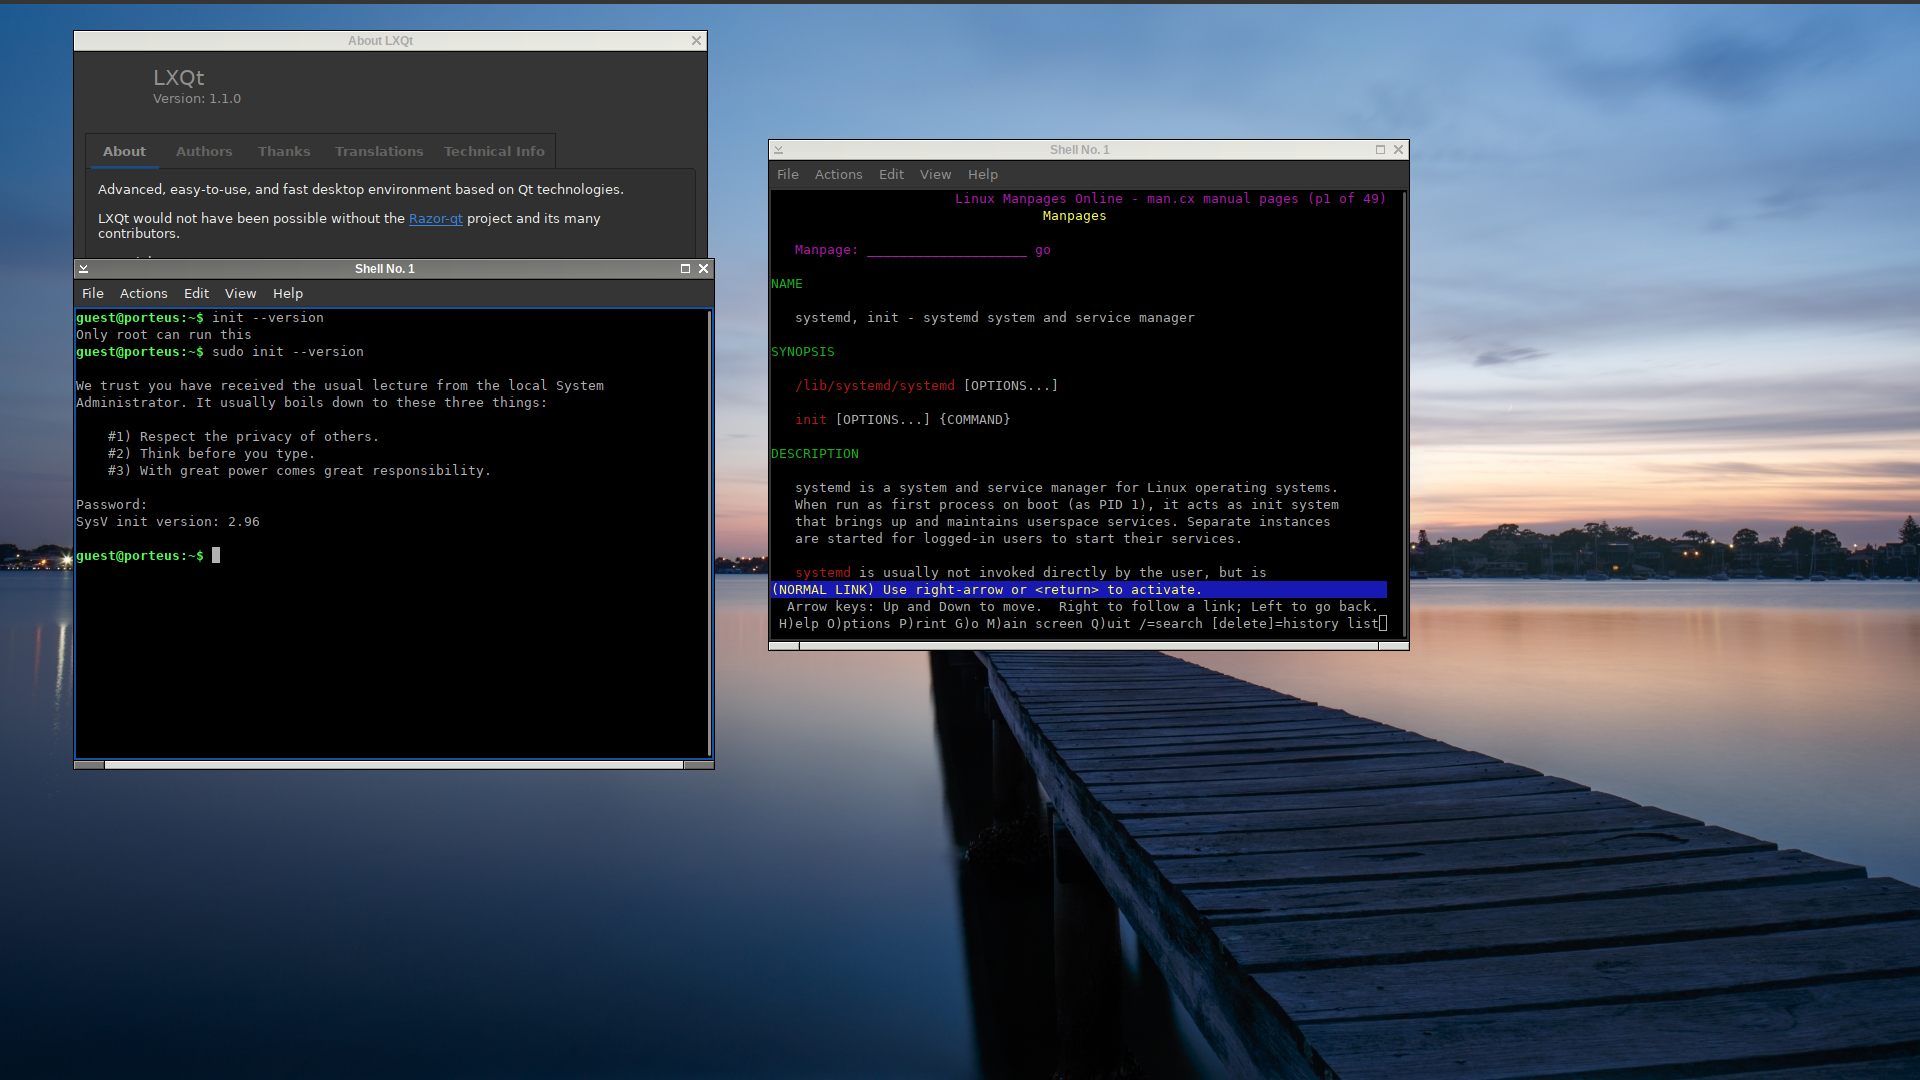
Task: Click horizontal scrollbar of left terminal
Action: click(394, 765)
